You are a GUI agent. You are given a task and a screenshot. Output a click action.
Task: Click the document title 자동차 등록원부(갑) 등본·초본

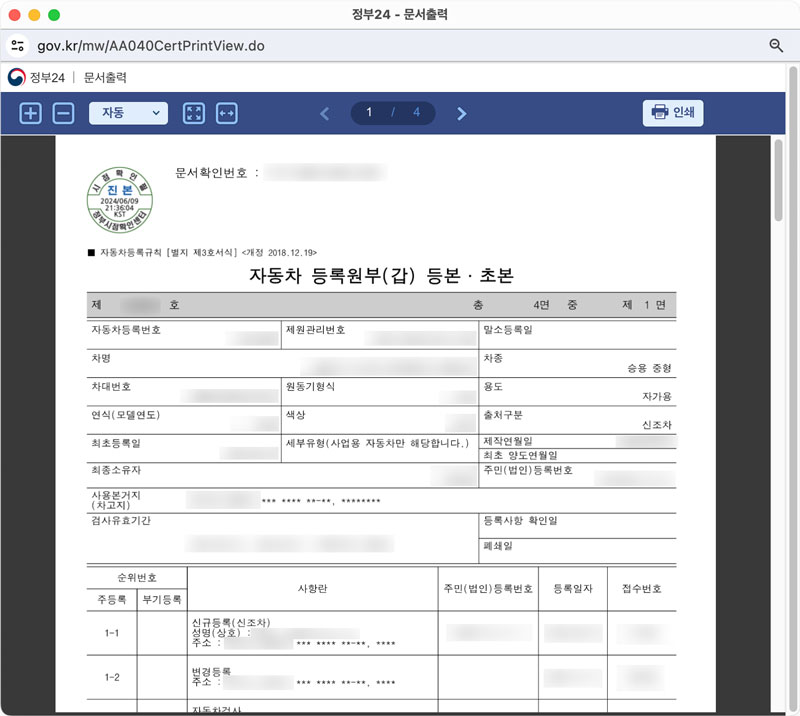tap(380, 278)
